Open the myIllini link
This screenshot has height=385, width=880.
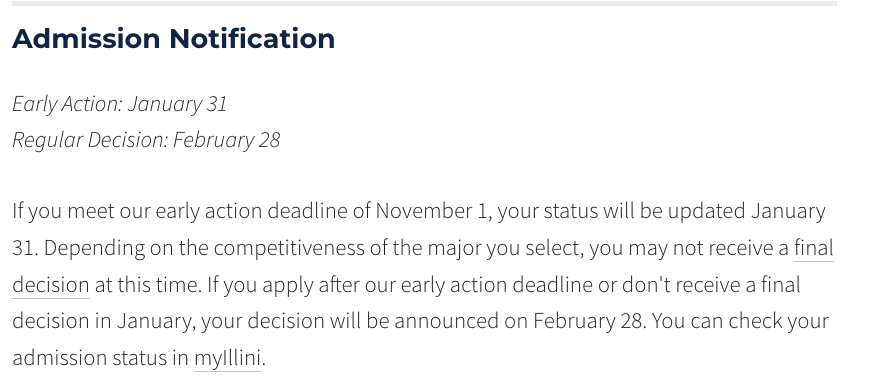point(227,358)
